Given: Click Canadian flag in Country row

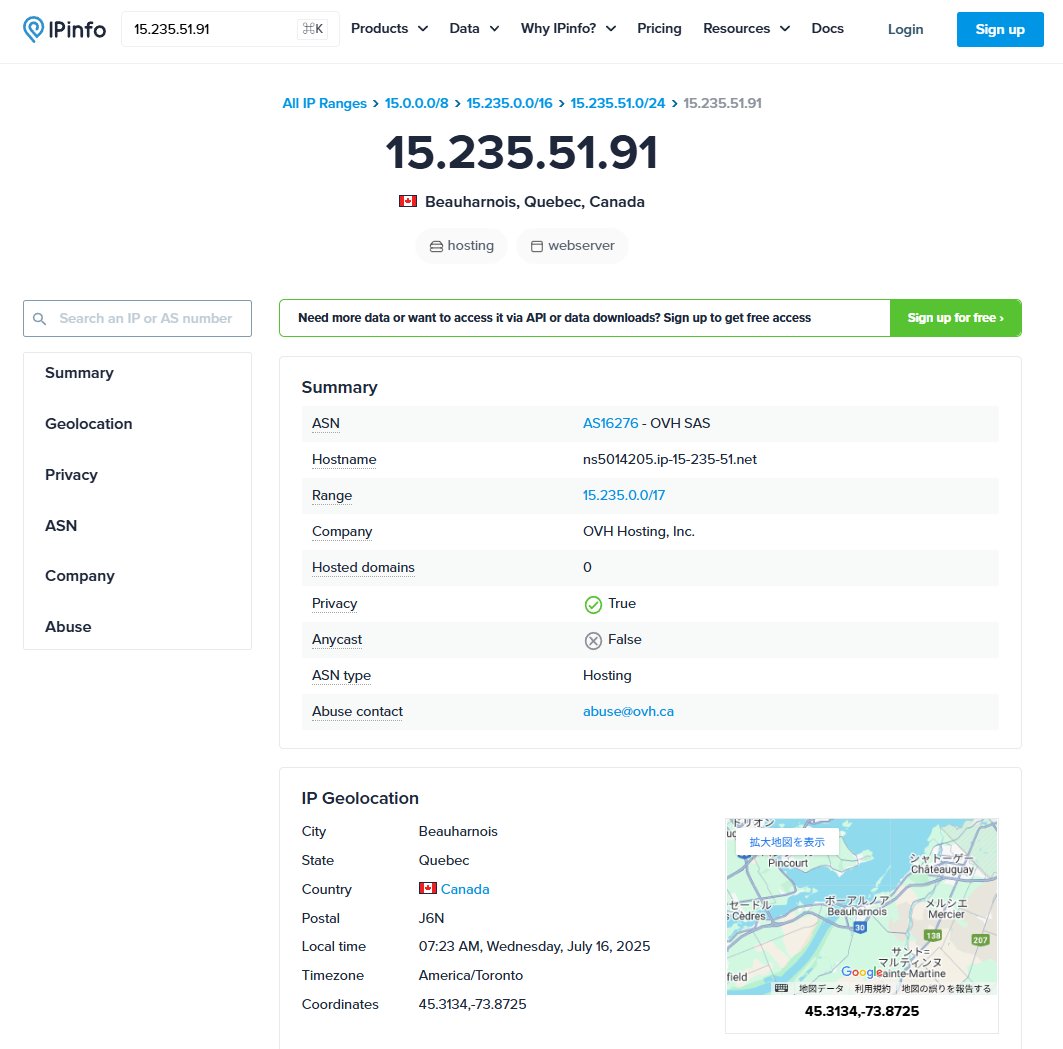Looking at the screenshot, I should [428, 888].
